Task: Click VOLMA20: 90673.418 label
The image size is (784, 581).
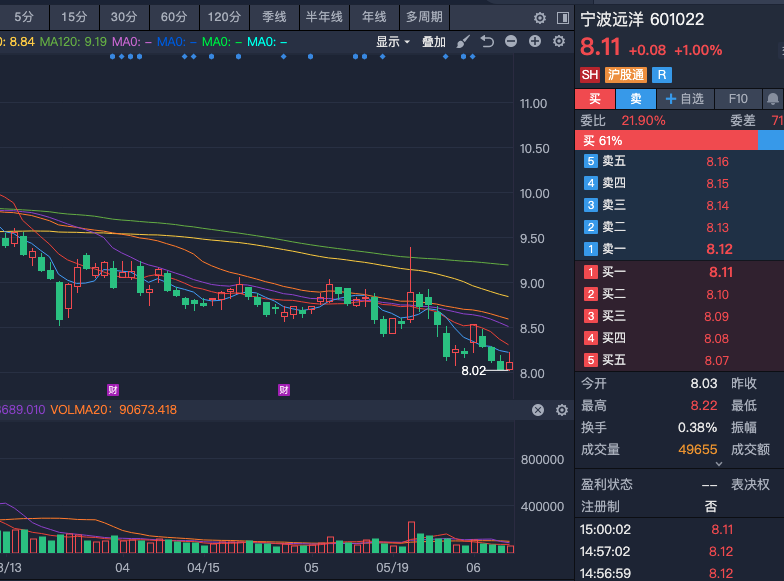Action: [114, 410]
